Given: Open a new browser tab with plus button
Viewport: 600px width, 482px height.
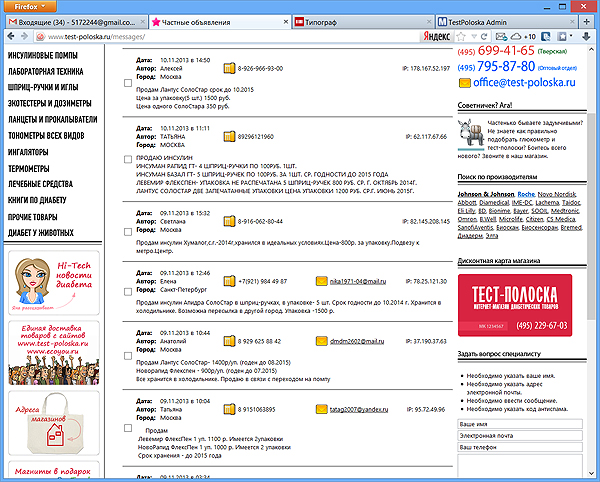Looking at the screenshot, I should (x=586, y=22).
